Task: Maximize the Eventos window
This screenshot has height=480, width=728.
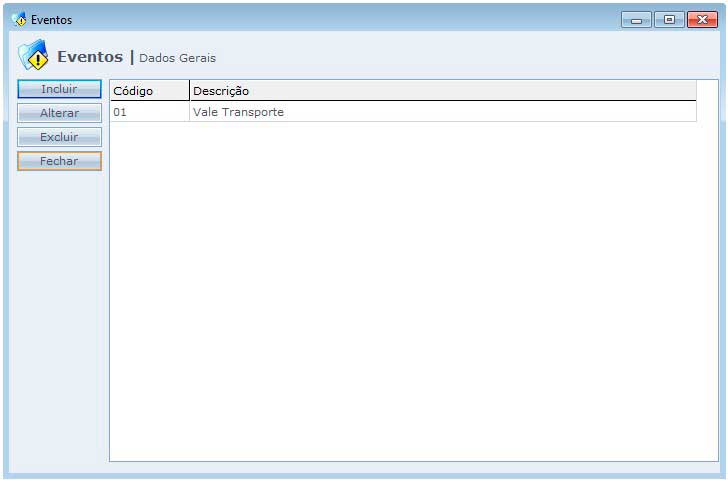Action: click(668, 19)
